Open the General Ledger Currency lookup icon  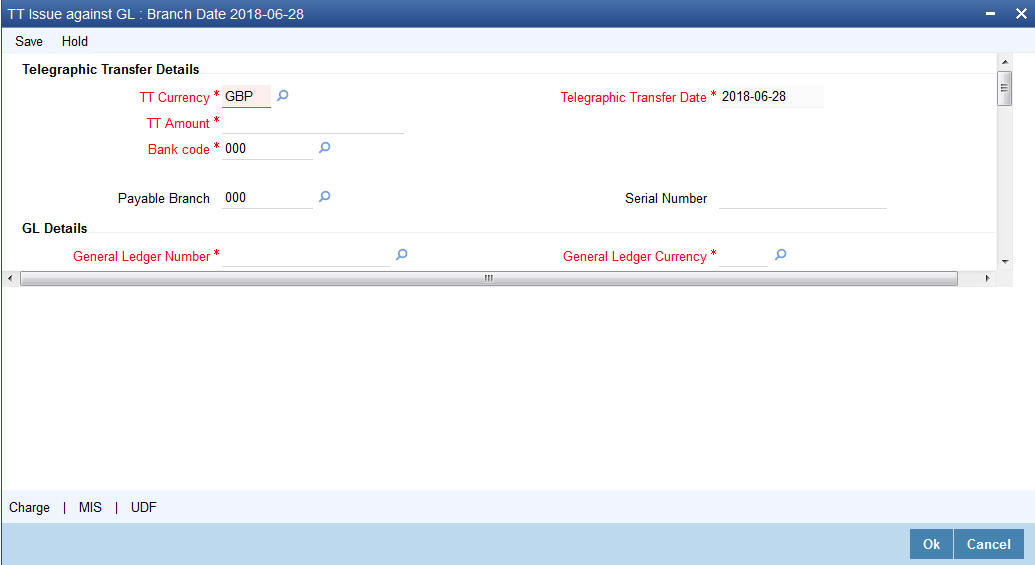(780, 255)
